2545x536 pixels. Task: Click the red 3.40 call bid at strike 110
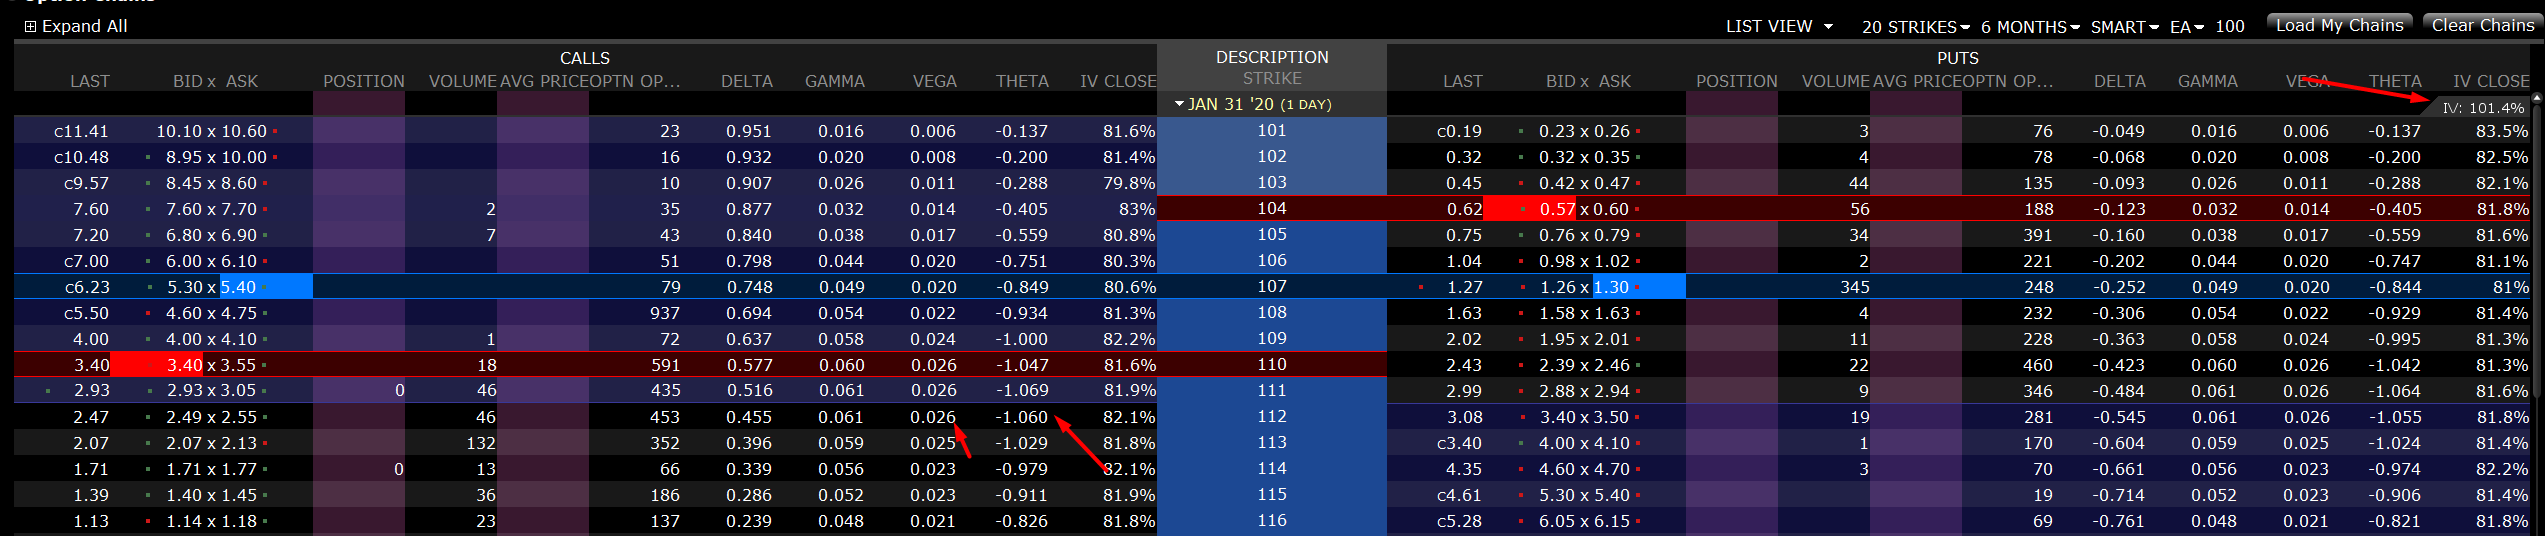tap(184, 365)
